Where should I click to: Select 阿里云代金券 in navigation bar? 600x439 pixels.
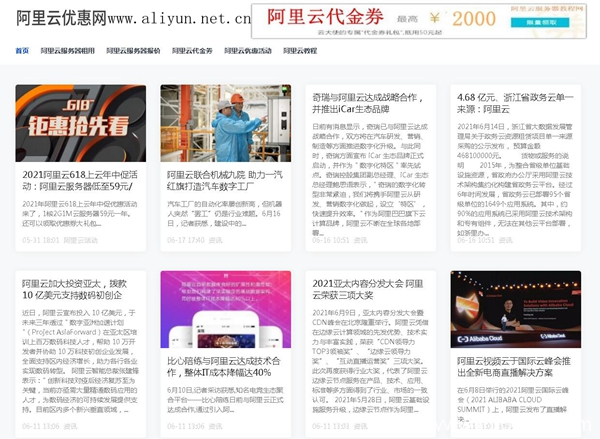click(192, 50)
